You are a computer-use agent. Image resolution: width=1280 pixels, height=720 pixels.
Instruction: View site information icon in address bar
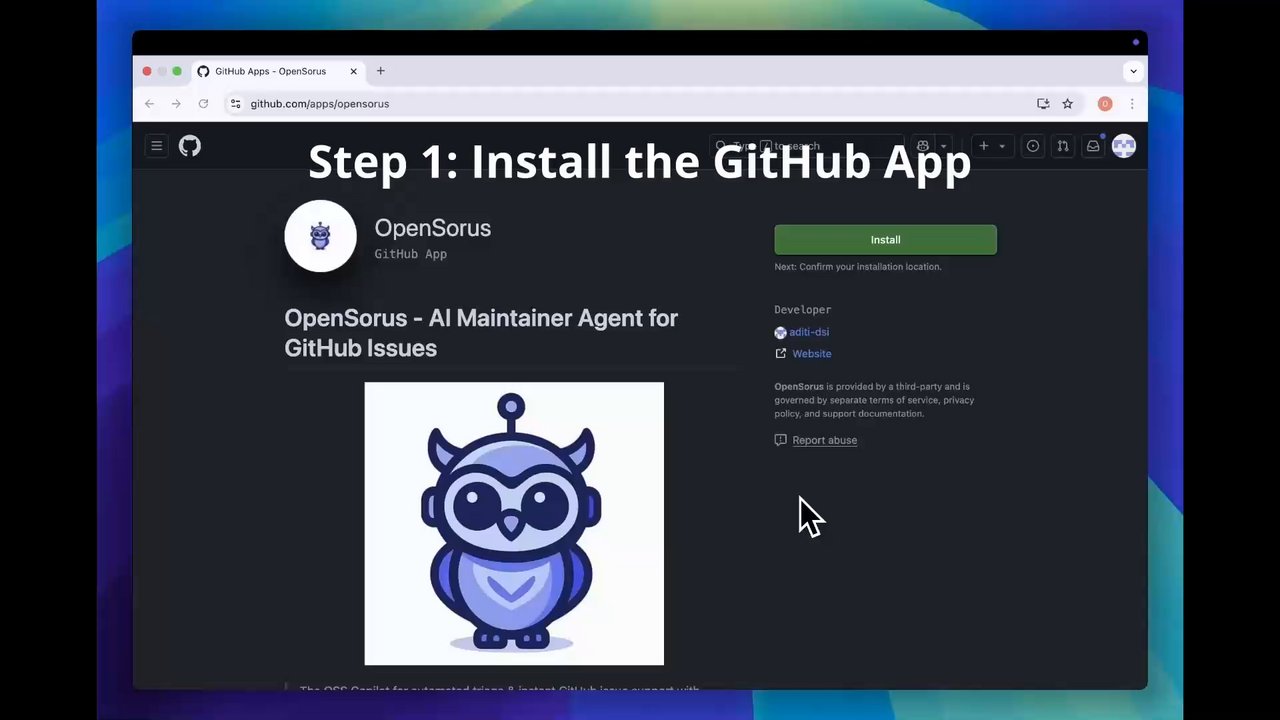(x=235, y=104)
